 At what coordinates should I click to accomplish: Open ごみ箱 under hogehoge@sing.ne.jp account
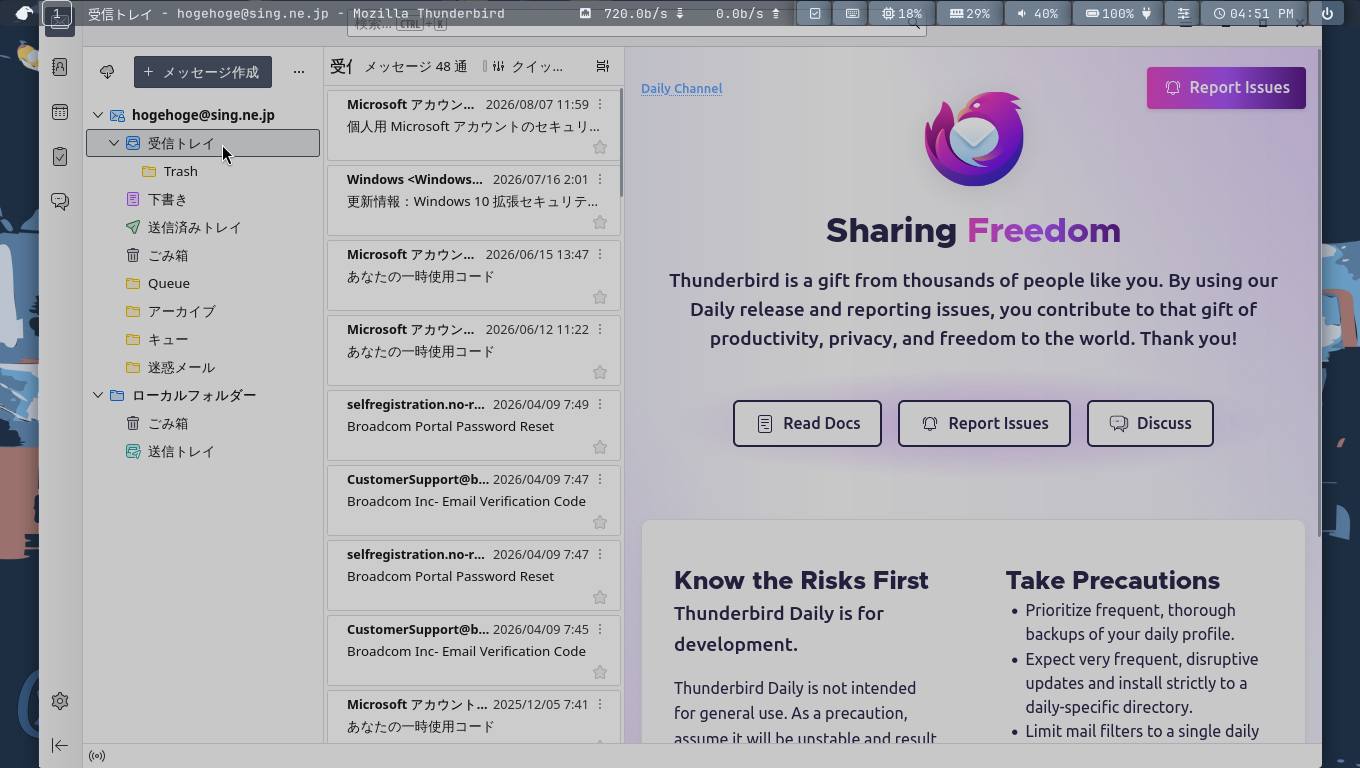(203, 255)
